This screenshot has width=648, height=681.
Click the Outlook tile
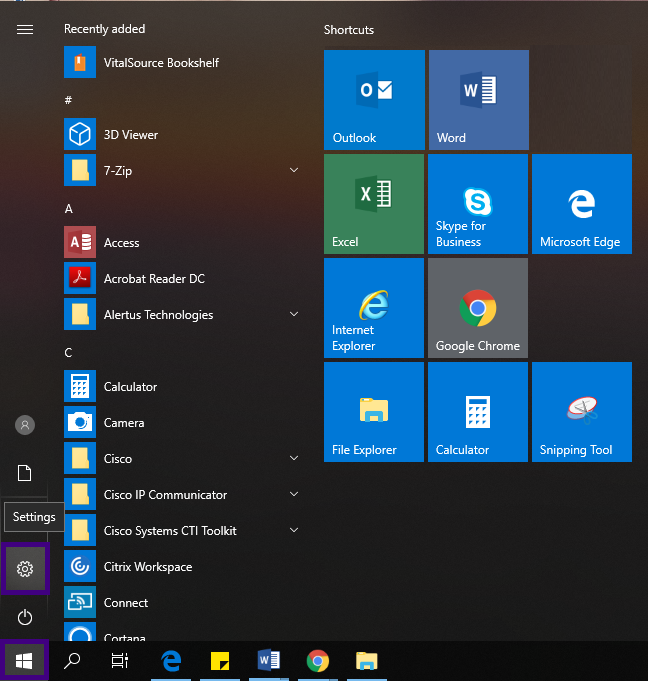click(x=374, y=100)
